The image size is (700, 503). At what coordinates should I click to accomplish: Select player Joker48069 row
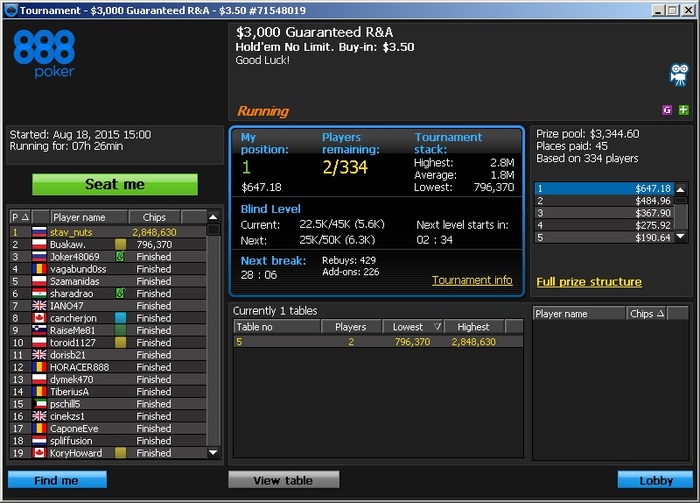(x=108, y=257)
